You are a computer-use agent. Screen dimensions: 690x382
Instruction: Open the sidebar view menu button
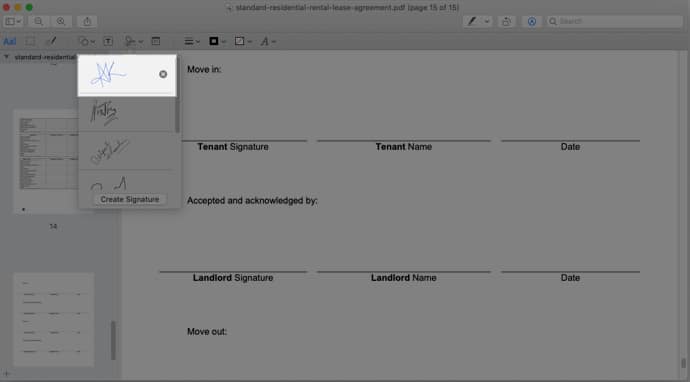pos(13,21)
